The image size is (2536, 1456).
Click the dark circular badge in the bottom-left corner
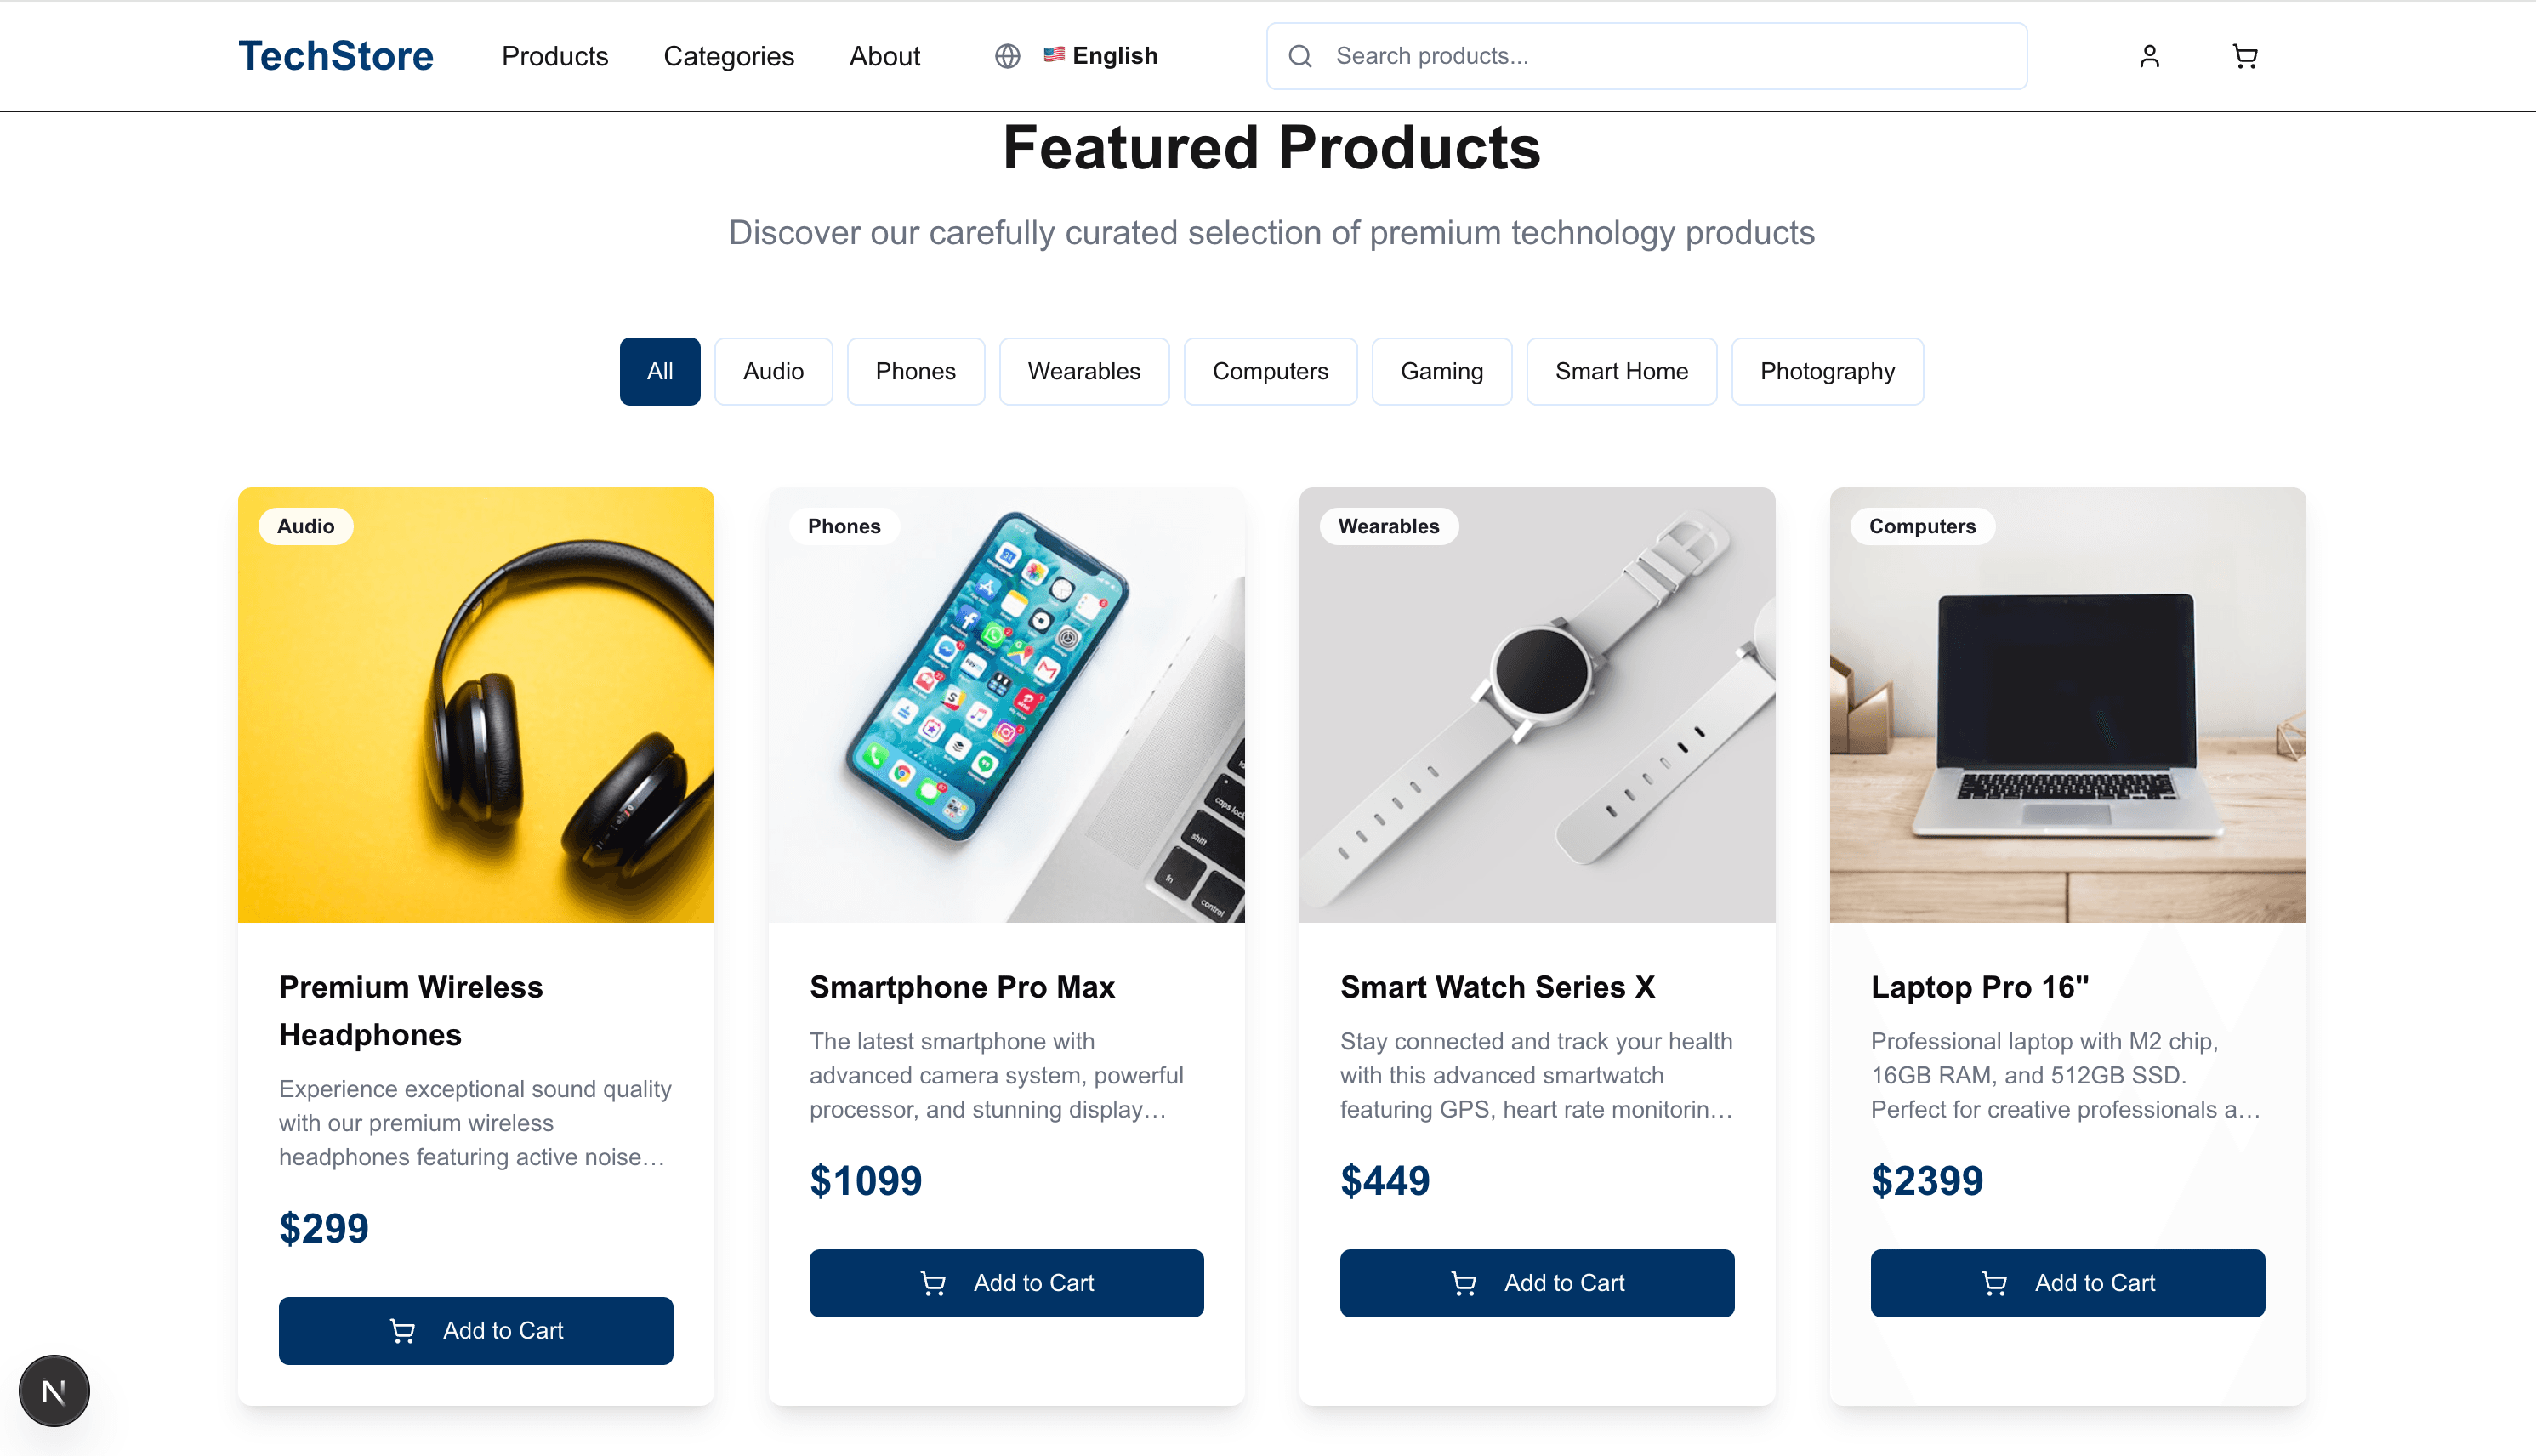[x=54, y=1389]
